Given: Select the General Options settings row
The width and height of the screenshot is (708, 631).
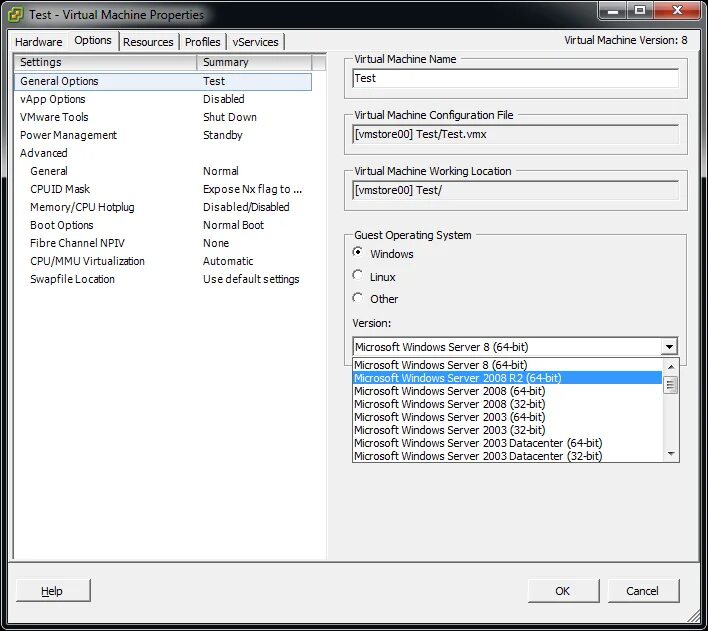Looking at the screenshot, I should (163, 81).
